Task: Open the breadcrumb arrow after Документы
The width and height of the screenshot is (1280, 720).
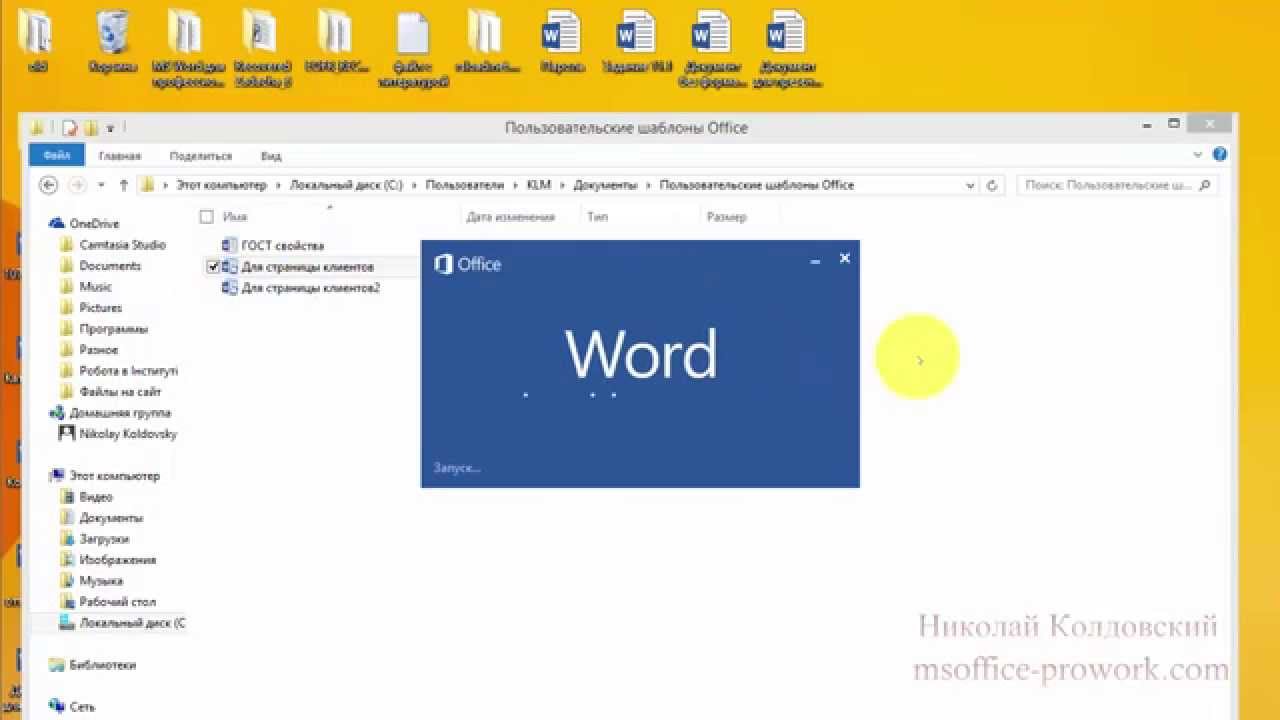Action: 648,185
